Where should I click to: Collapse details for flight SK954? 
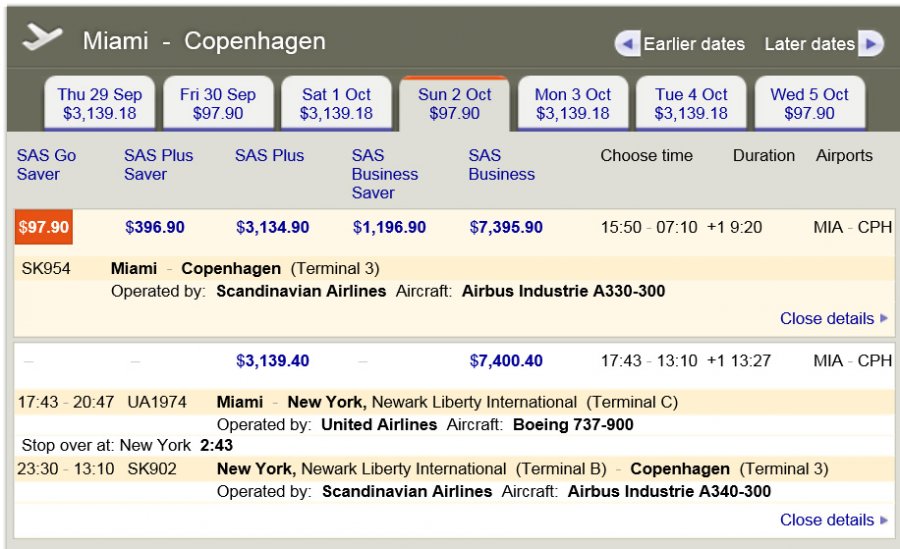click(833, 318)
